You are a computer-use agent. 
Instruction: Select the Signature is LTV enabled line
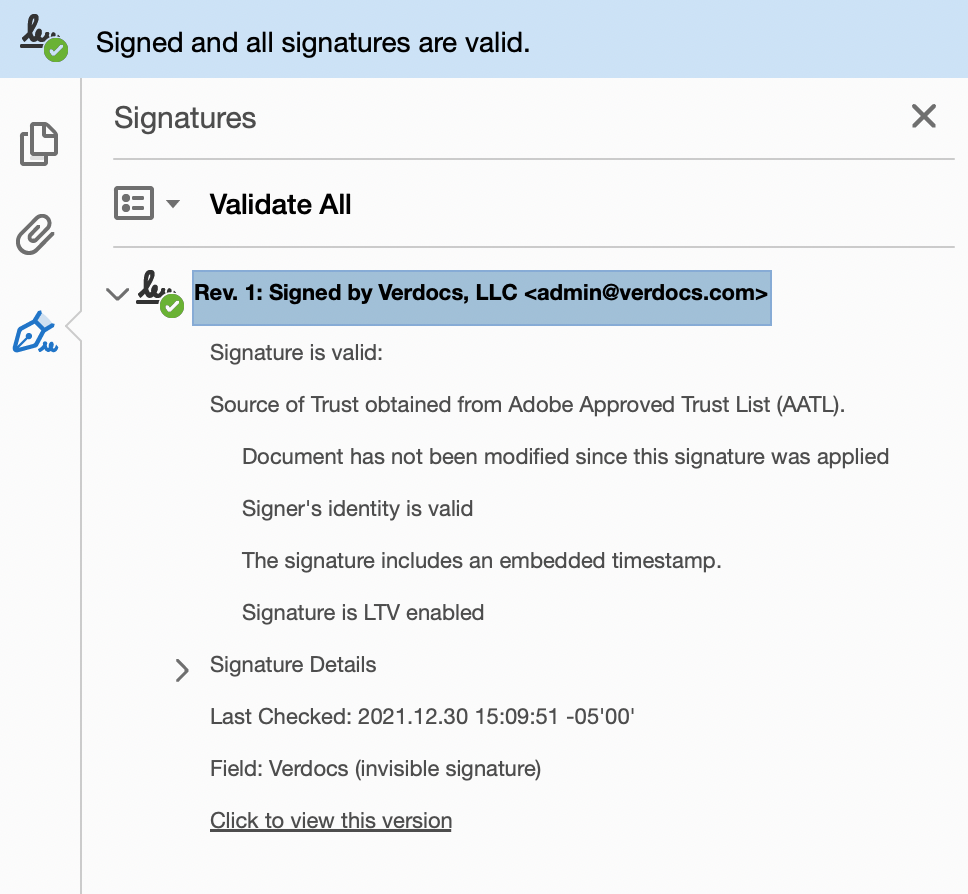[x=363, y=612]
